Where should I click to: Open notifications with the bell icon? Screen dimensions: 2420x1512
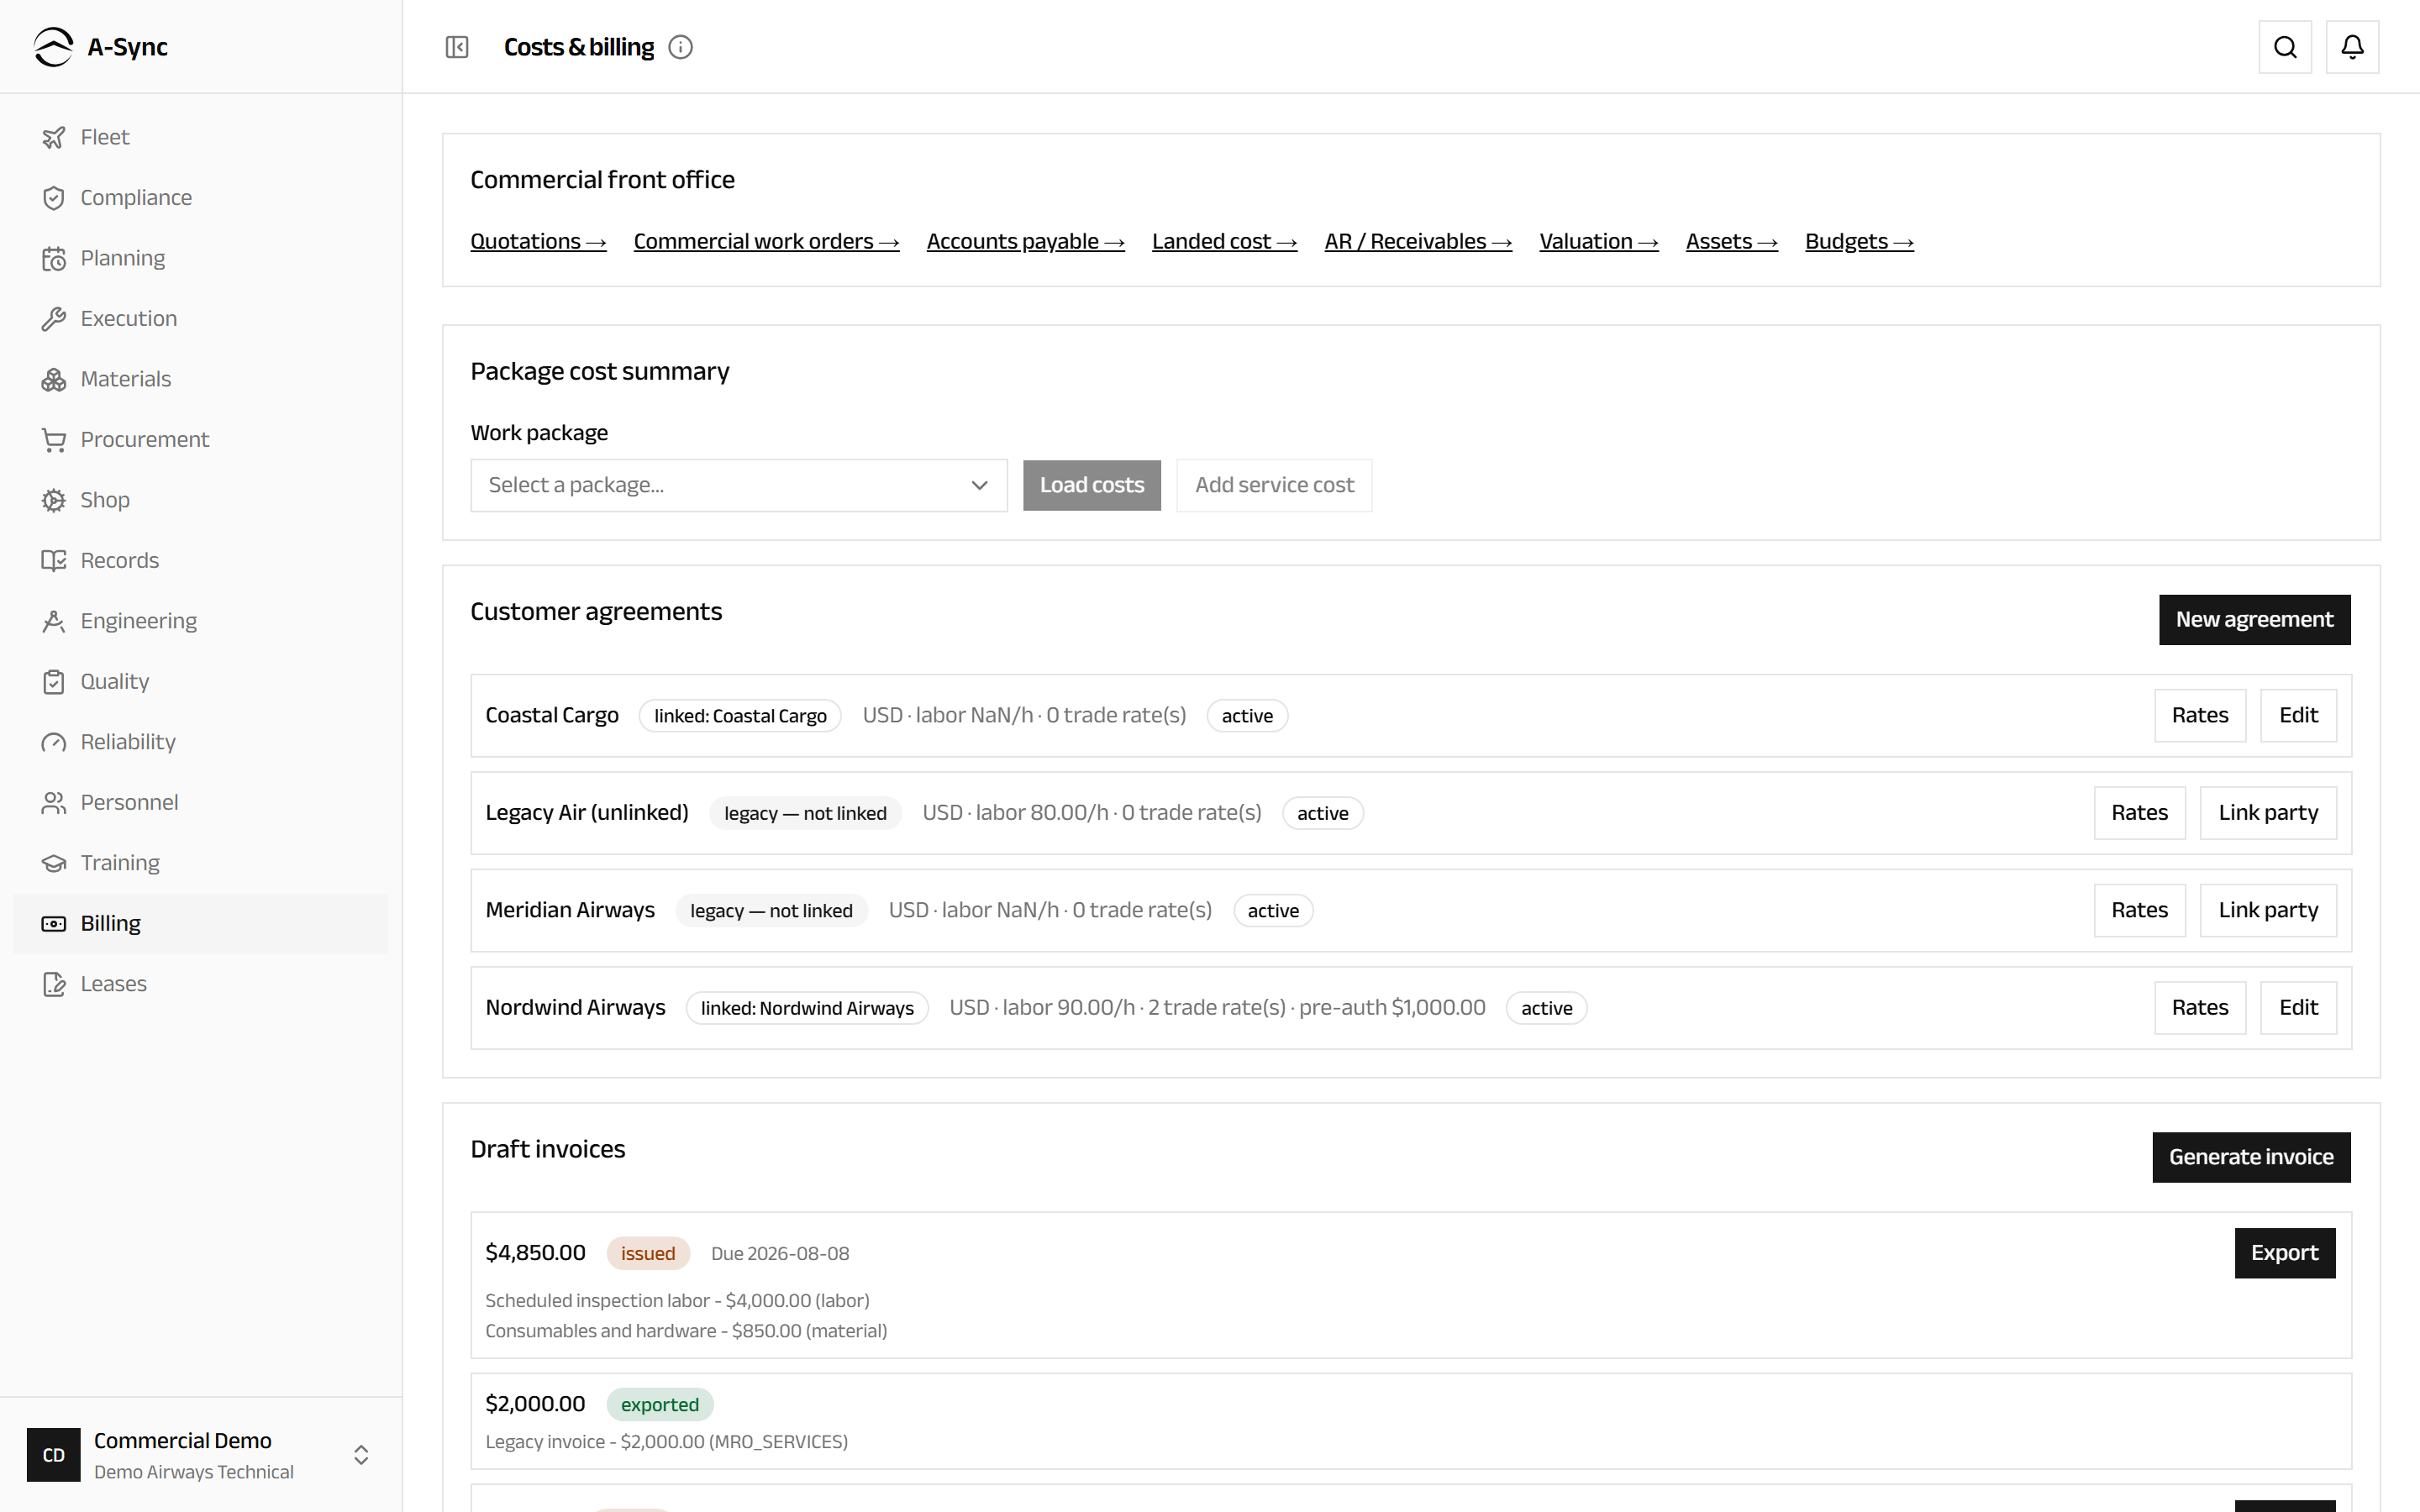pyautogui.click(x=2352, y=47)
